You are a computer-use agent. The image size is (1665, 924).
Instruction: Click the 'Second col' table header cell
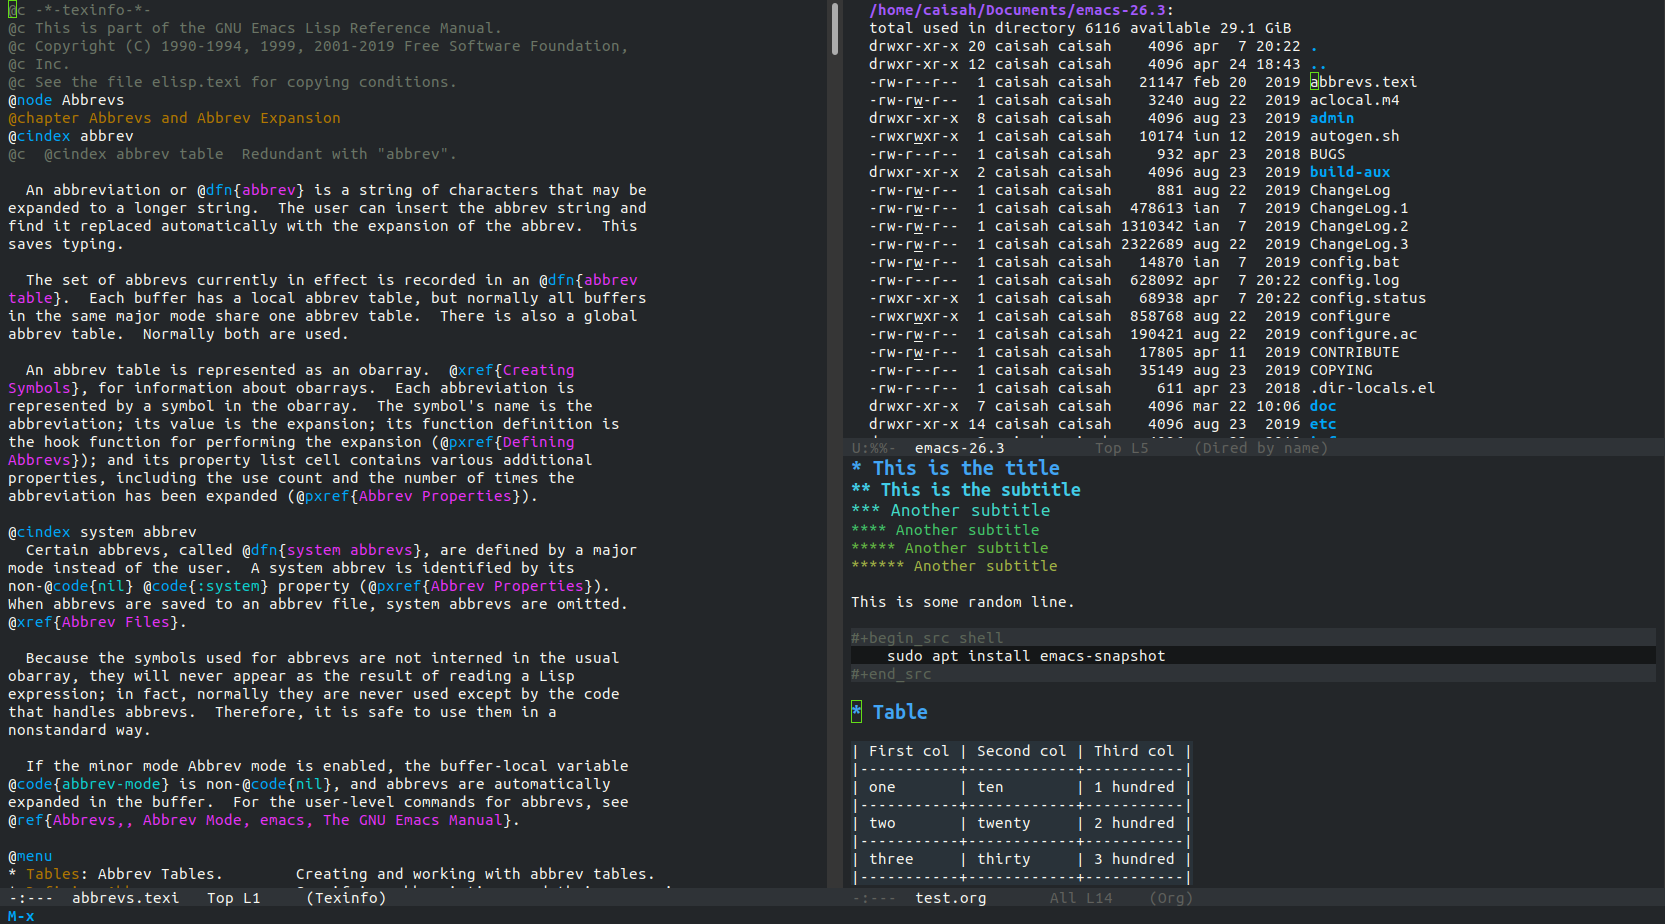pyautogui.click(x=1022, y=751)
